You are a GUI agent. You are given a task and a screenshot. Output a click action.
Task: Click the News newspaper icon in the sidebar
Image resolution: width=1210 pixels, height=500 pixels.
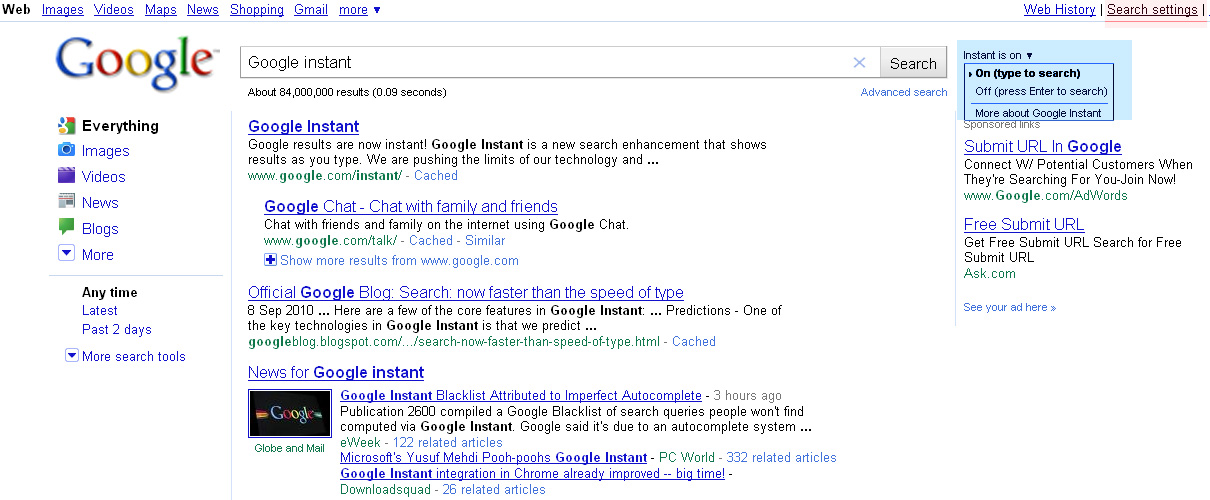tap(67, 202)
